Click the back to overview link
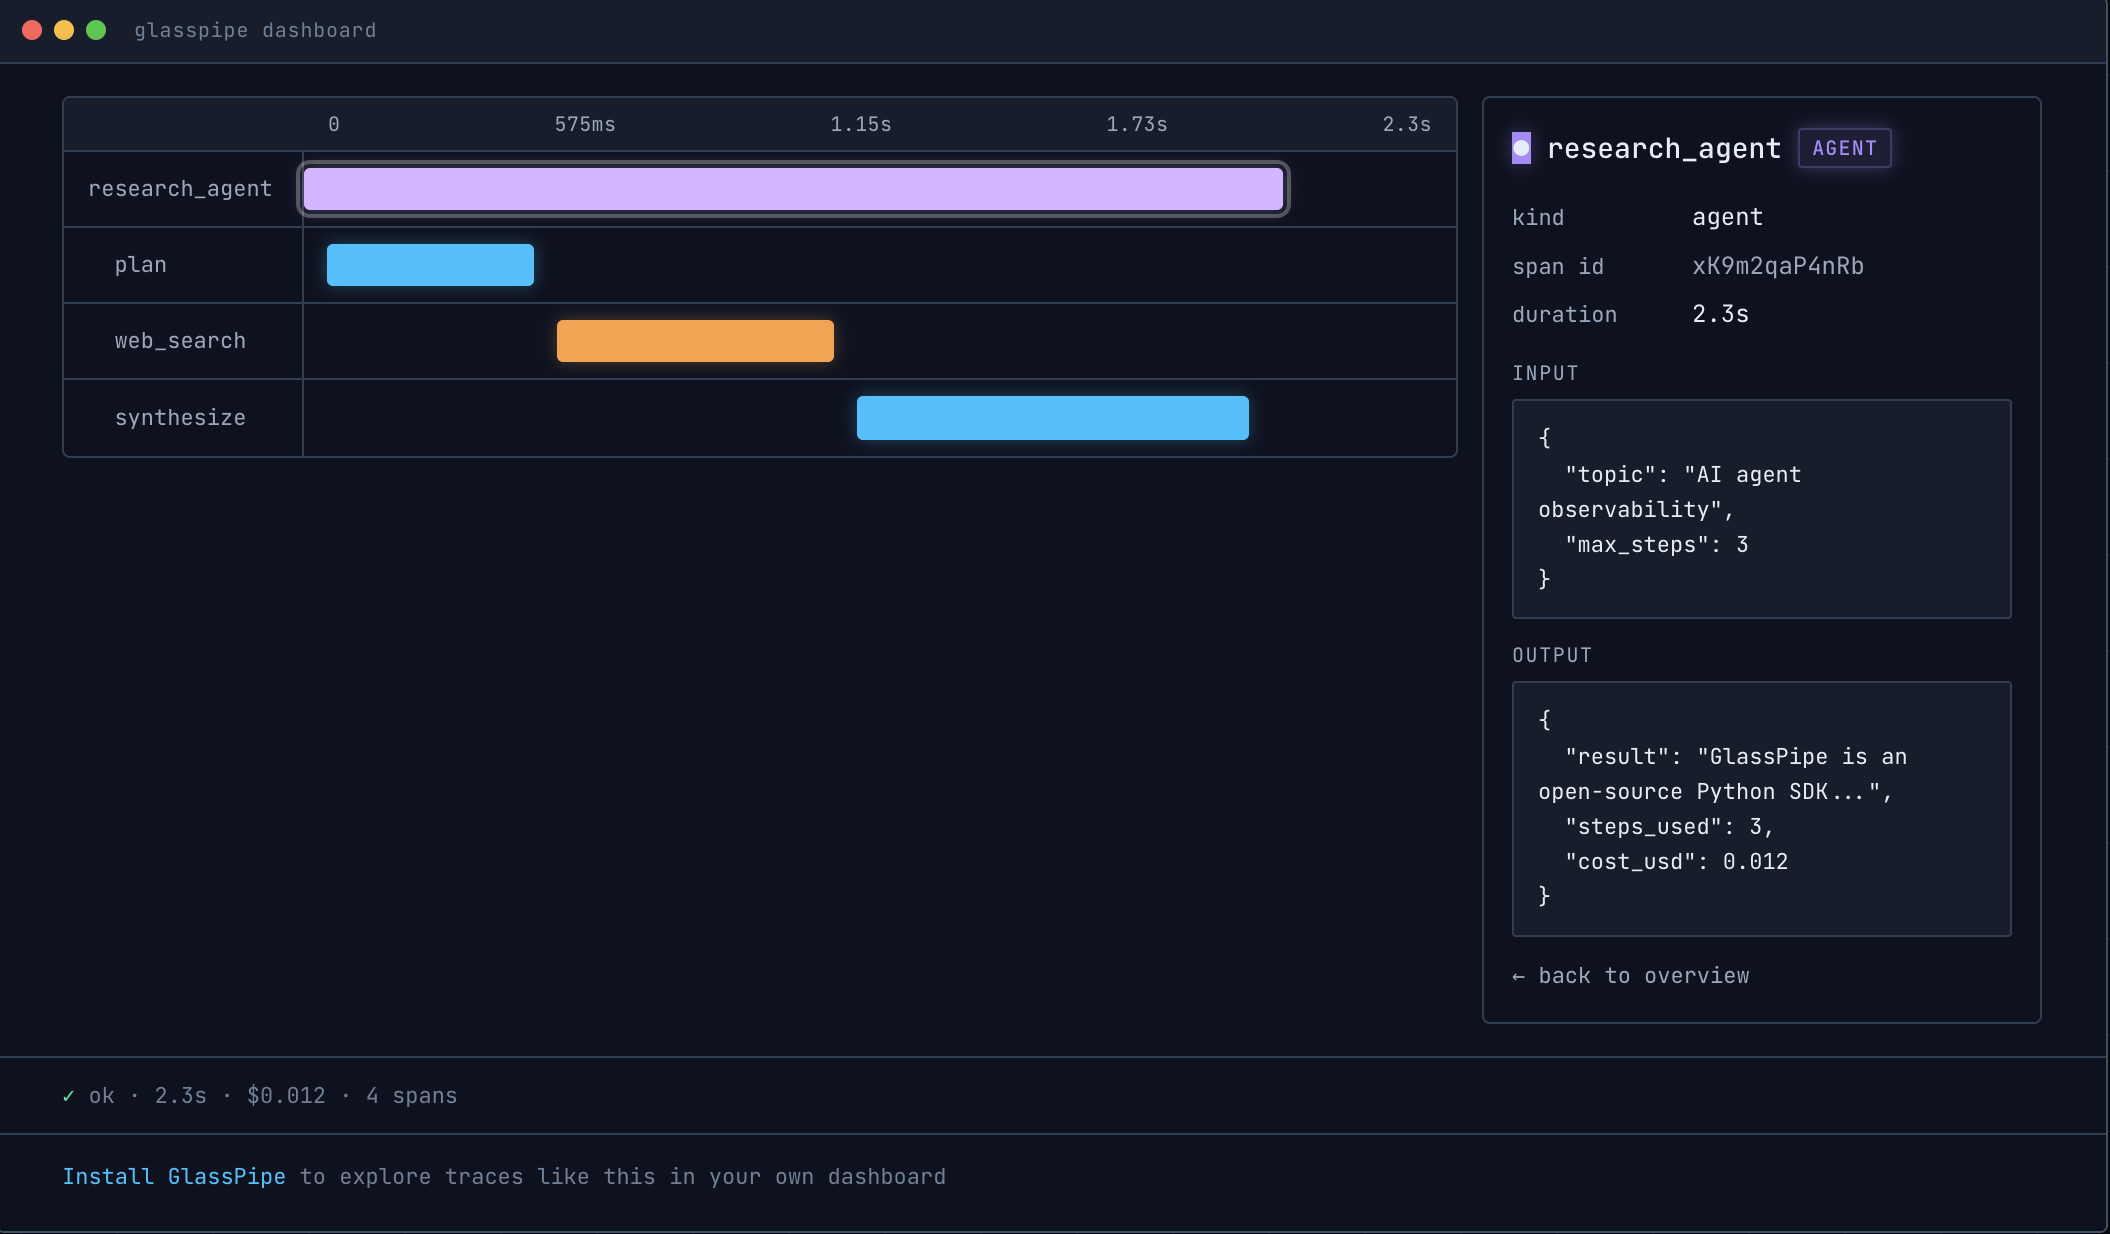 click(x=1631, y=976)
